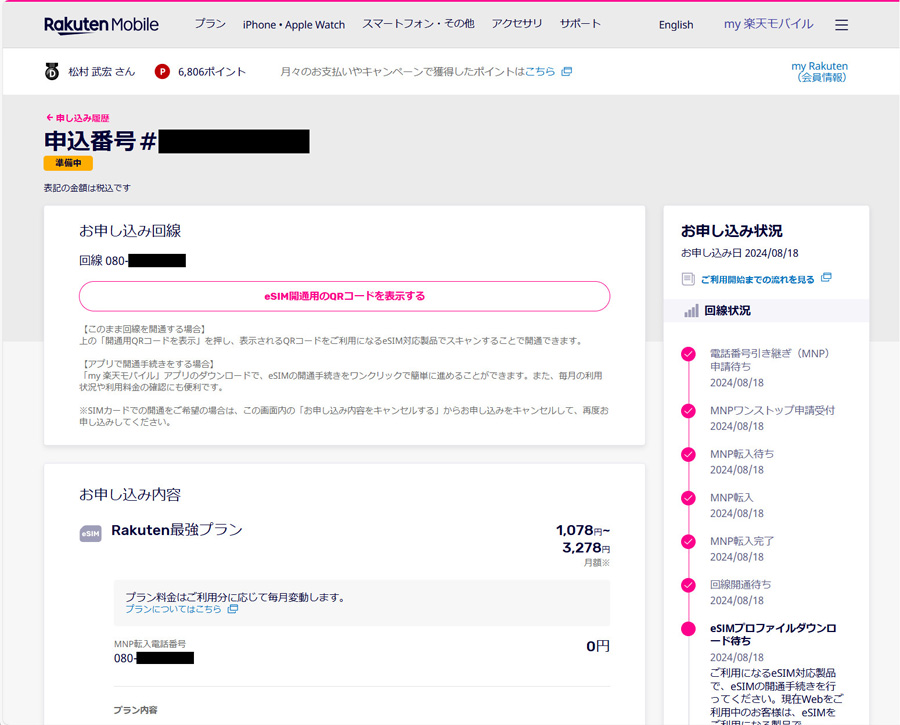Viewport: 900px width, 725px height.
Task: Open the iPhone・Apple Watch menu
Action: [x=294, y=25]
